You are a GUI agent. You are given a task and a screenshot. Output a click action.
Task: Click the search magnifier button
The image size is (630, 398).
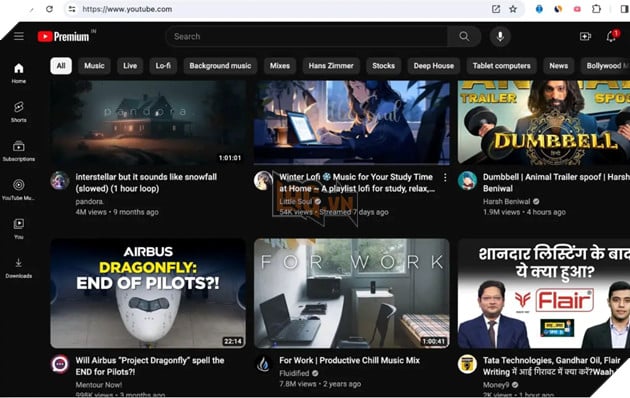tap(464, 37)
